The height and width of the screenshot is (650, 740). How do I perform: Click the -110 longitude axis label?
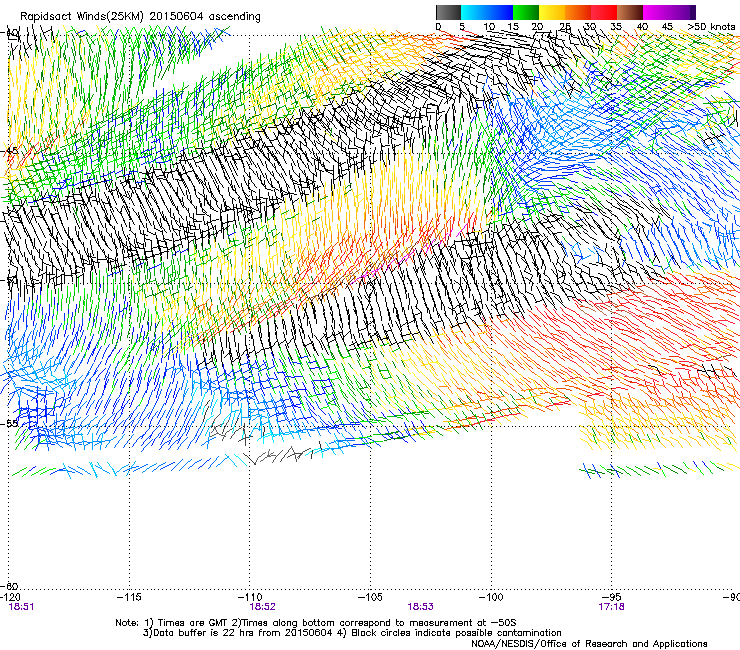coord(250,597)
